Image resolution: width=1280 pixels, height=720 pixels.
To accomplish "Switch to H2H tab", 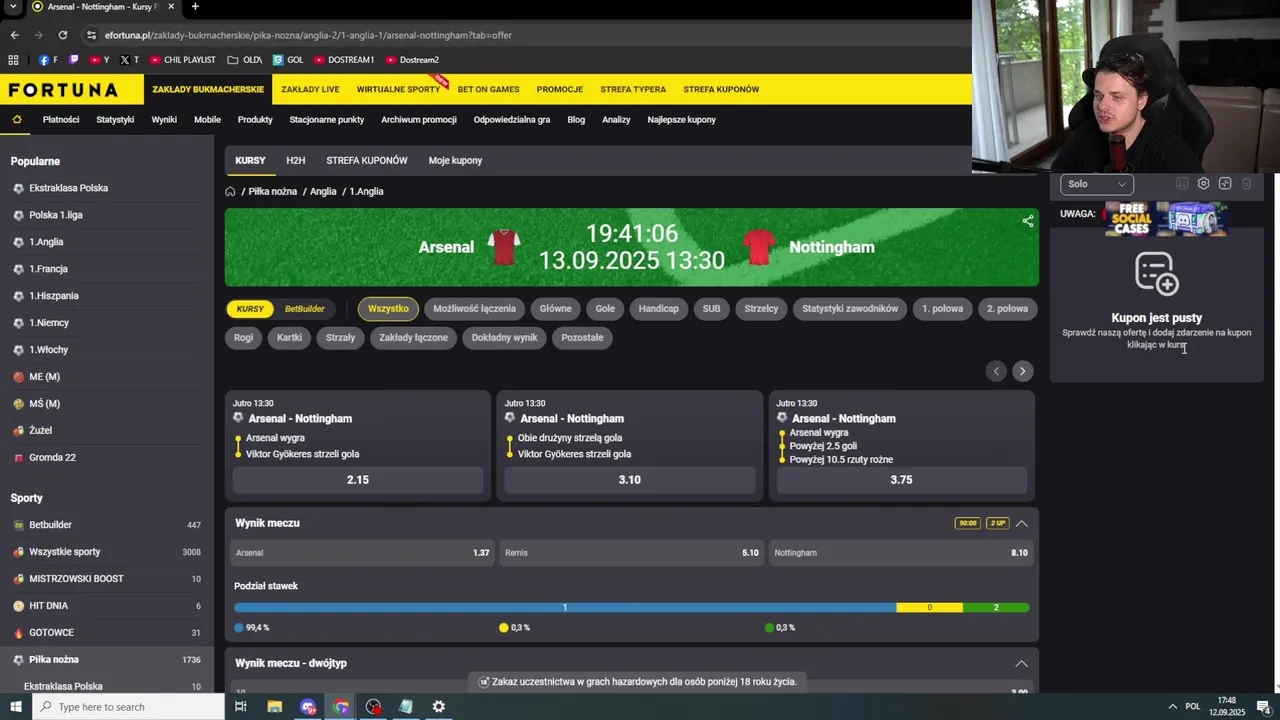I will click(x=295, y=161).
